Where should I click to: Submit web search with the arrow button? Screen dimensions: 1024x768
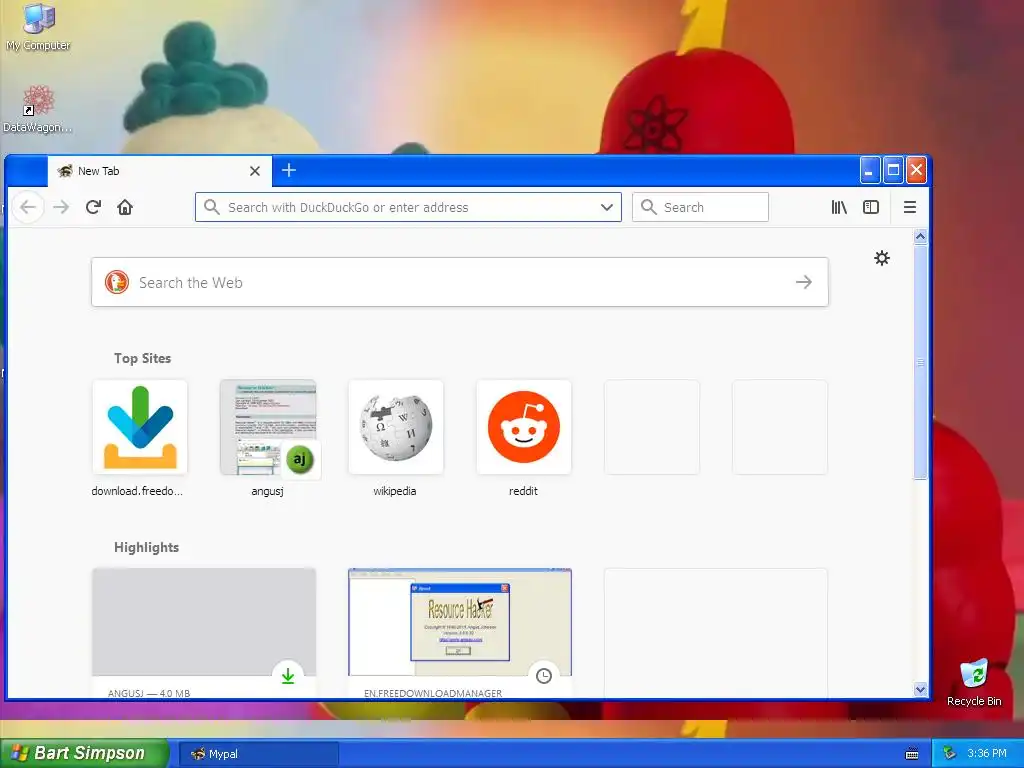804,282
